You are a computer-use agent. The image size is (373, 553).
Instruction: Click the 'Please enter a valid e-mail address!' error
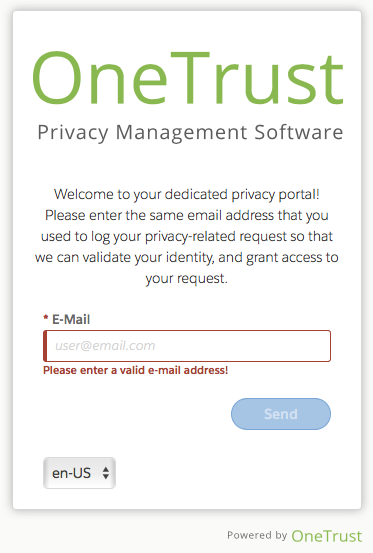pos(135,370)
